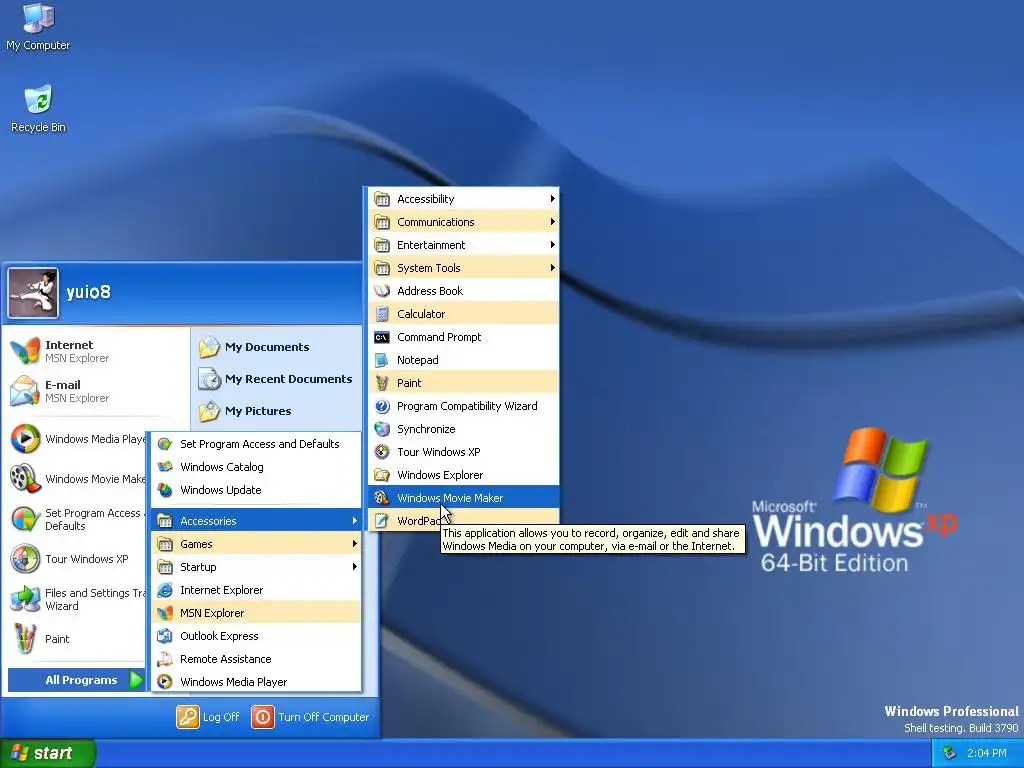Click the Paint brushes icon in left pane
Image resolution: width=1024 pixels, height=768 pixels.
pos(25,639)
